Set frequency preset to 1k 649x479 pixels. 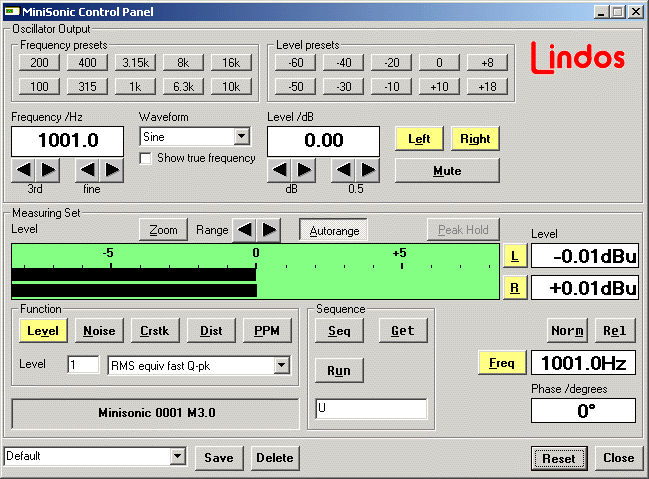coord(135,87)
